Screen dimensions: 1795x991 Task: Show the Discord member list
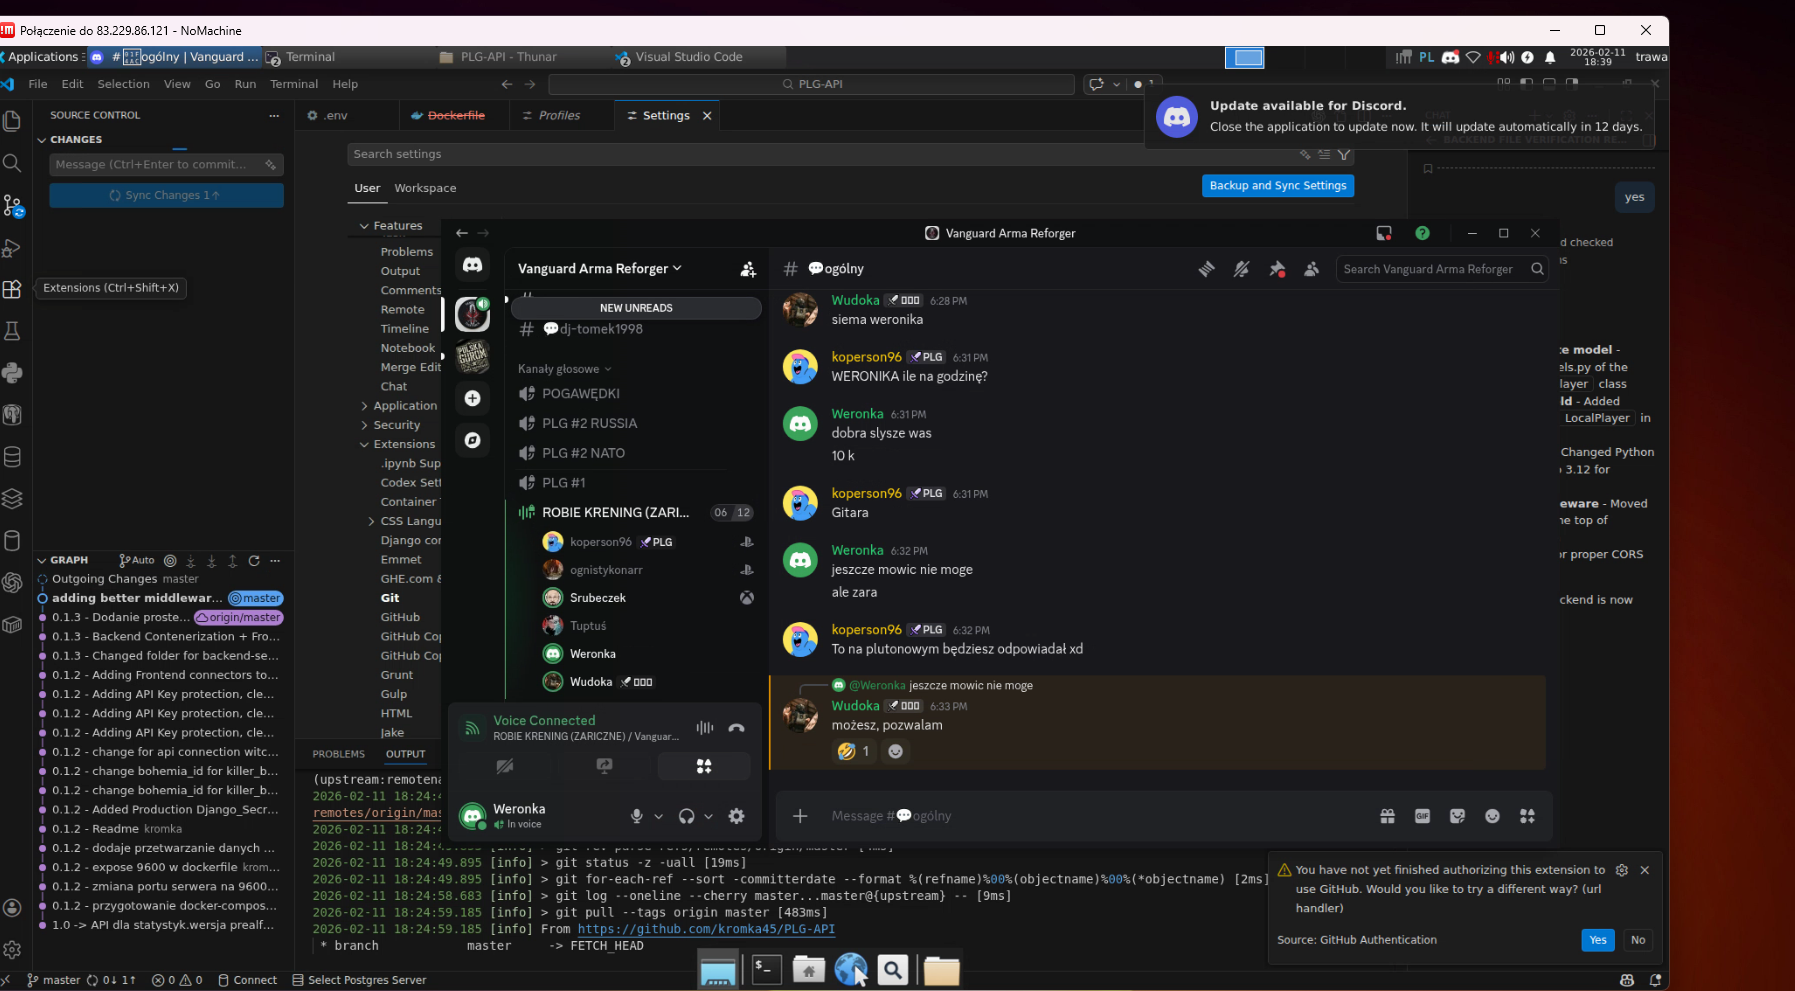pos(1311,269)
